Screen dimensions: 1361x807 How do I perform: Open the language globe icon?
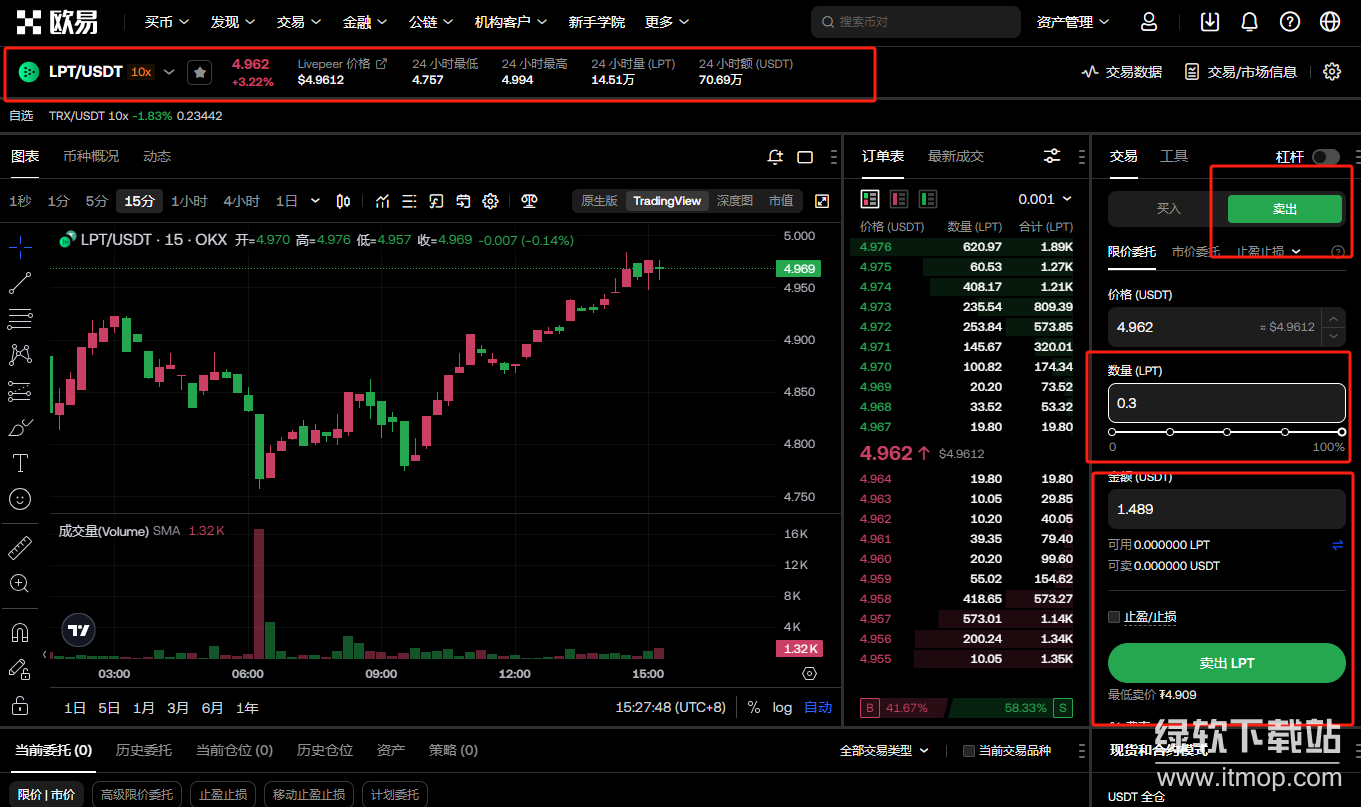click(1329, 22)
